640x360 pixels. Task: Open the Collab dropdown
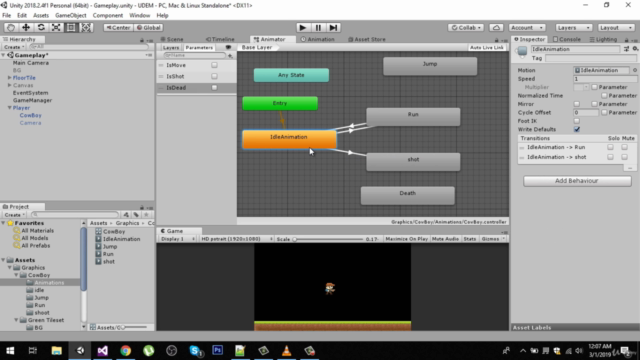point(466,27)
